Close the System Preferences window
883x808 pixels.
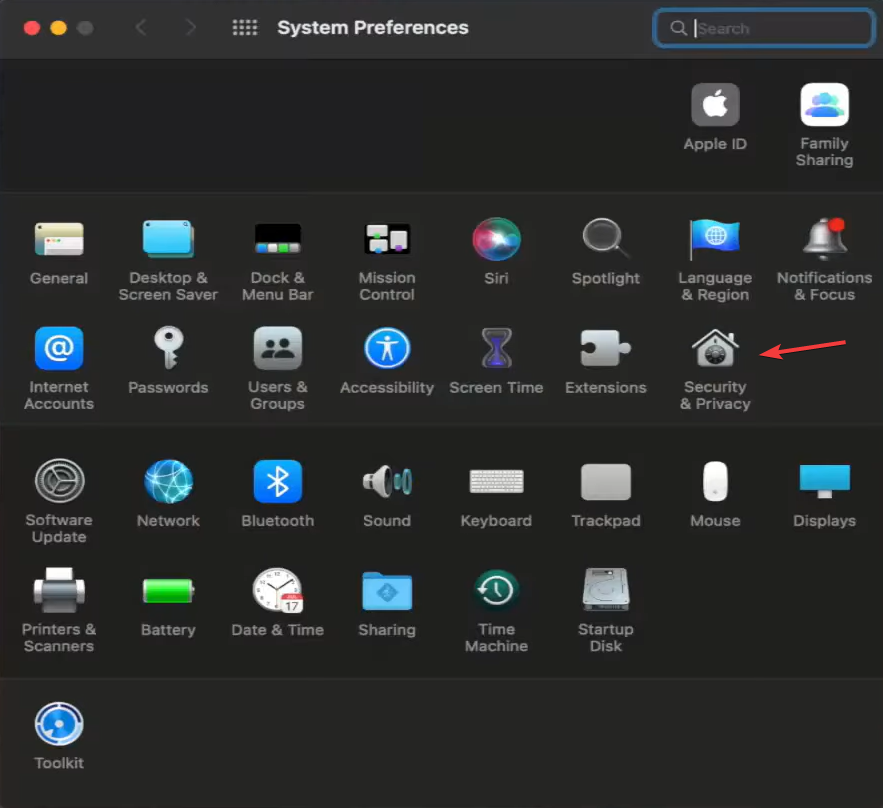click(x=32, y=28)
